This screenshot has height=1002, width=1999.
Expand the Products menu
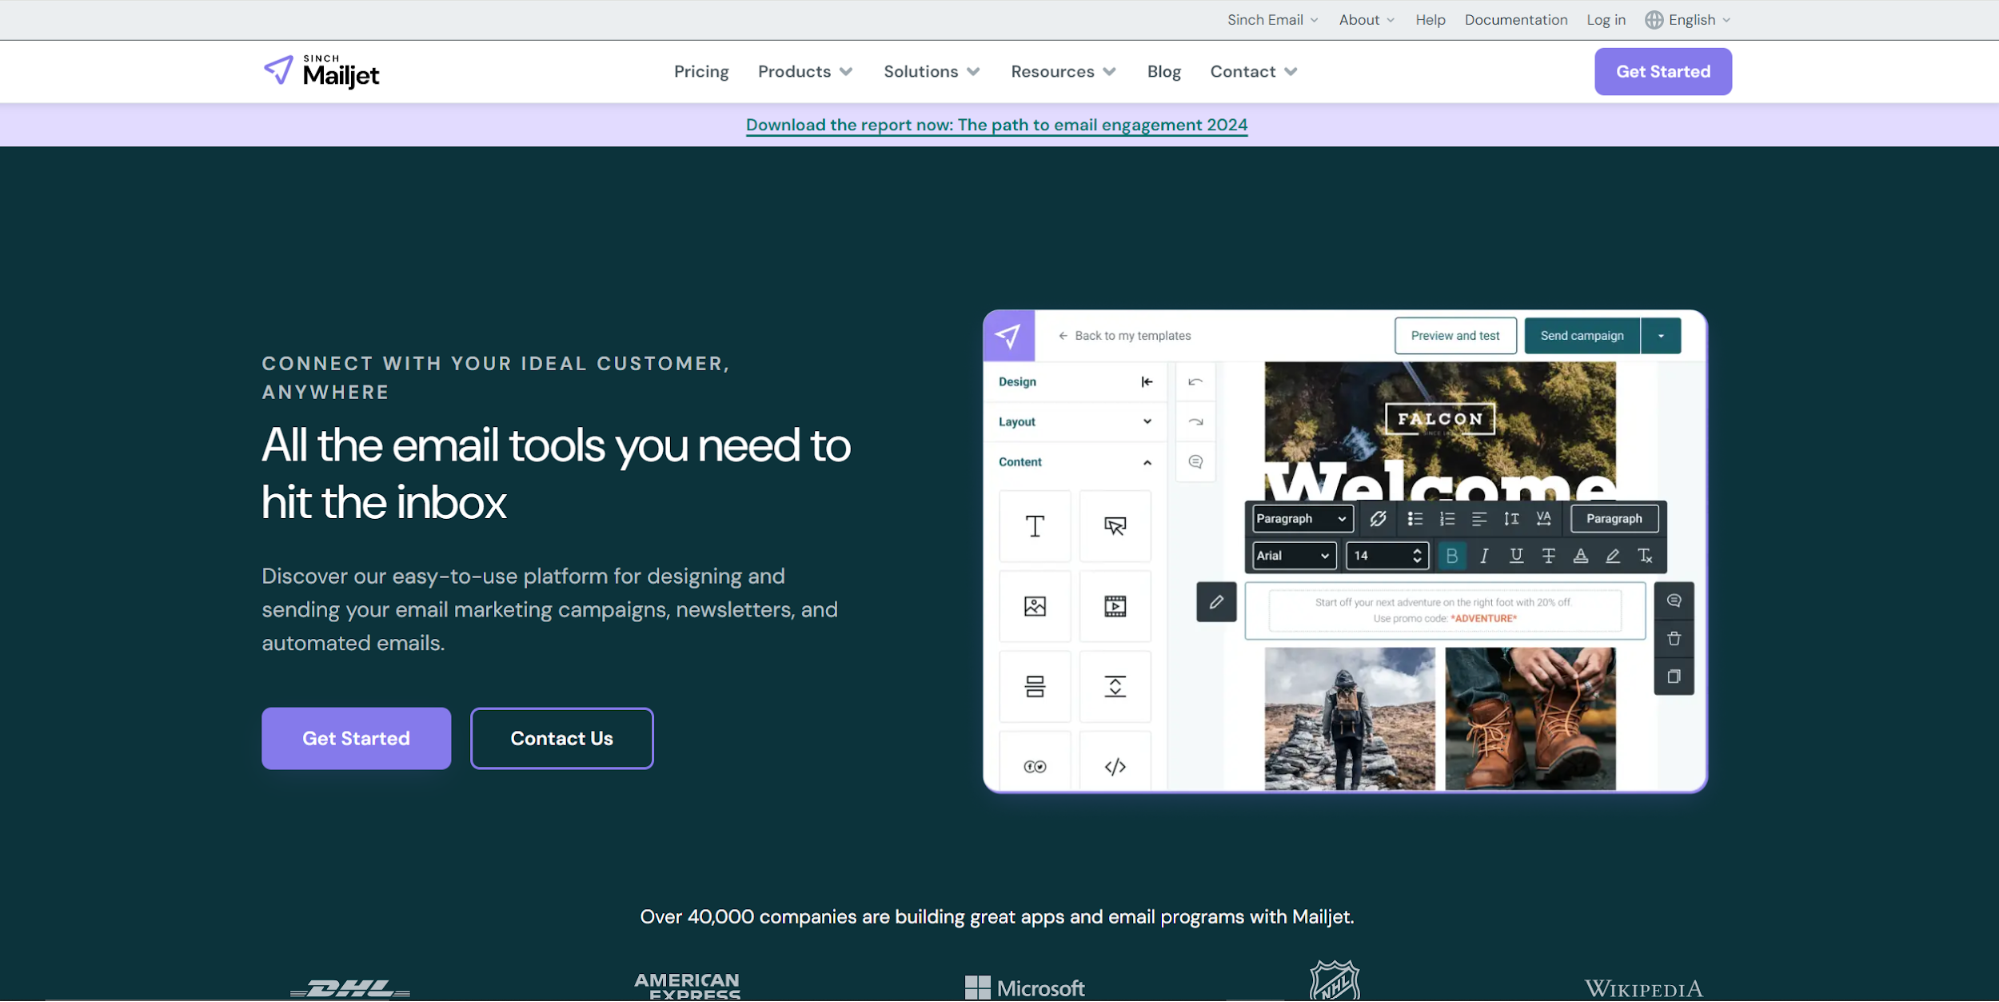(x=805, y=72)
